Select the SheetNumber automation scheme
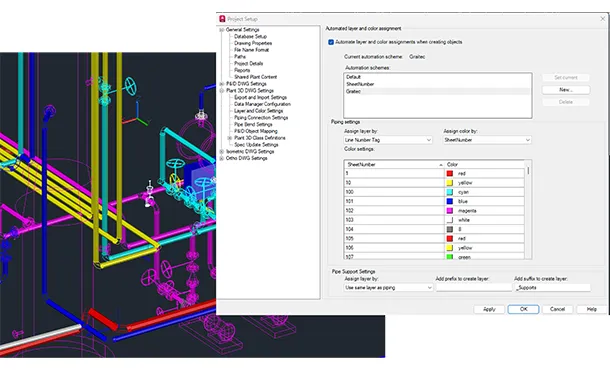Viewport: 610px width, 370px height. (x=437, y=84)
